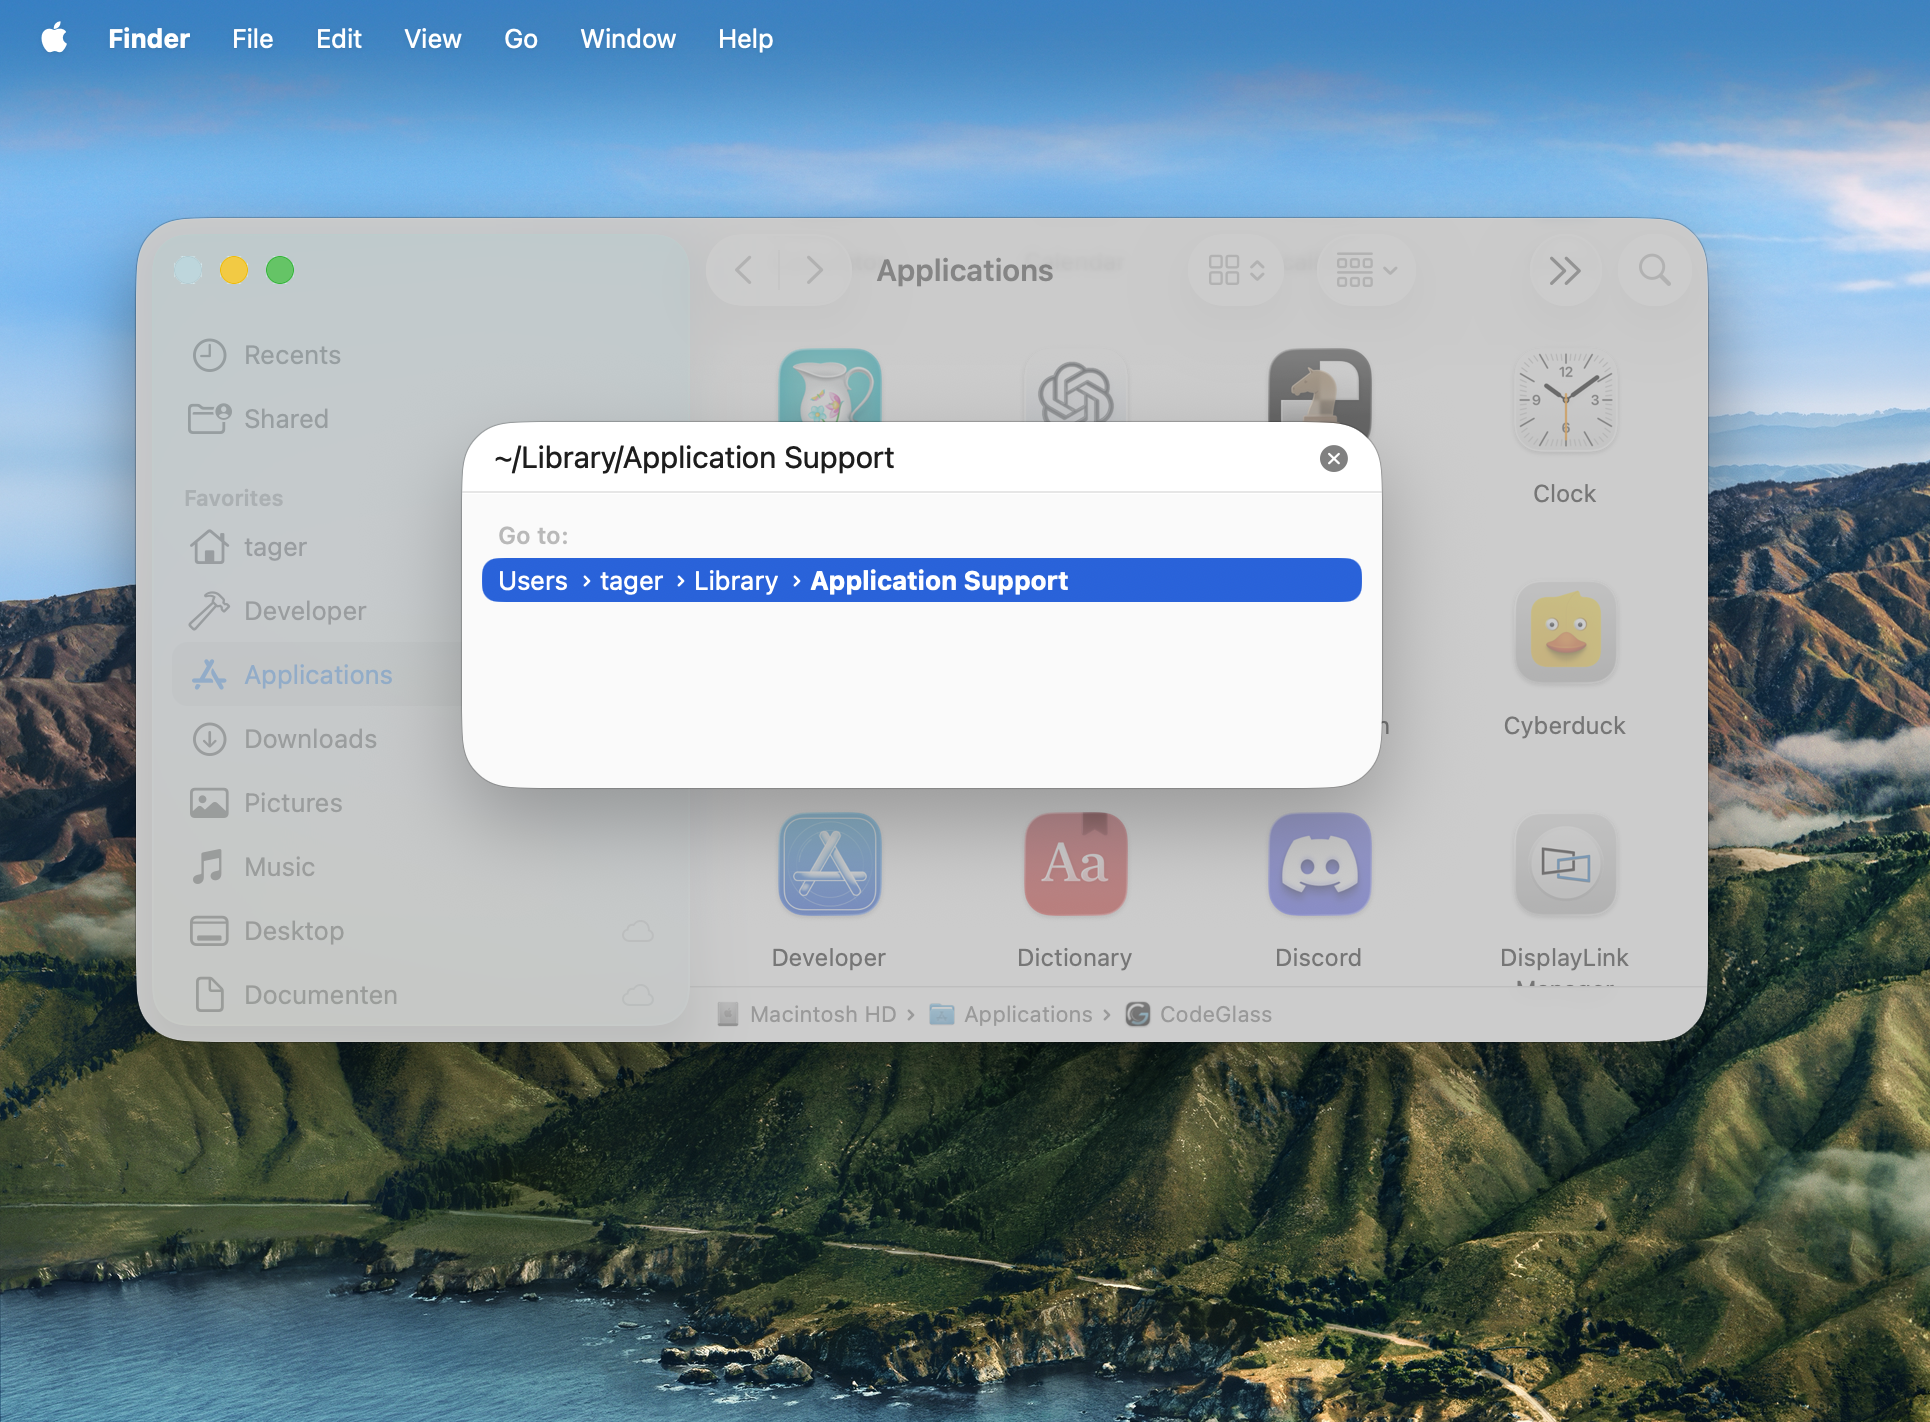Viewport: 1930px width, 1422px height.
Task: Select the Clock app icon
Action: pos(1565,400)
